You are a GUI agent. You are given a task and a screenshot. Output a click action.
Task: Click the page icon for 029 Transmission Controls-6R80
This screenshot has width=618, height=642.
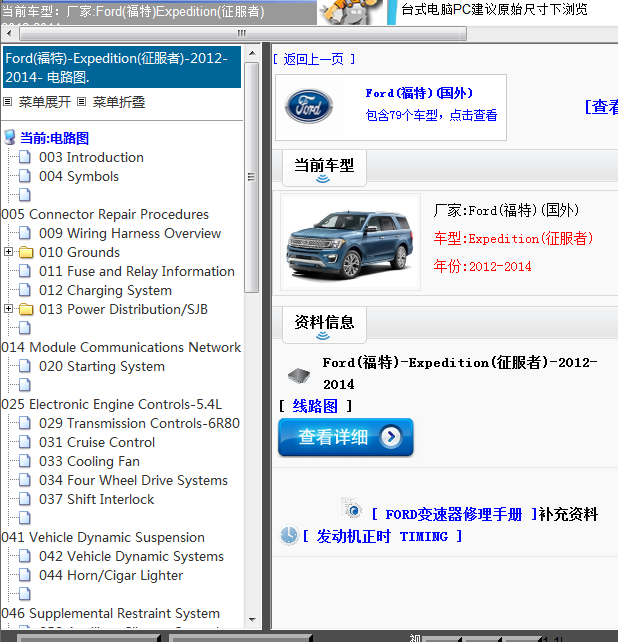(x=25, y=423)
